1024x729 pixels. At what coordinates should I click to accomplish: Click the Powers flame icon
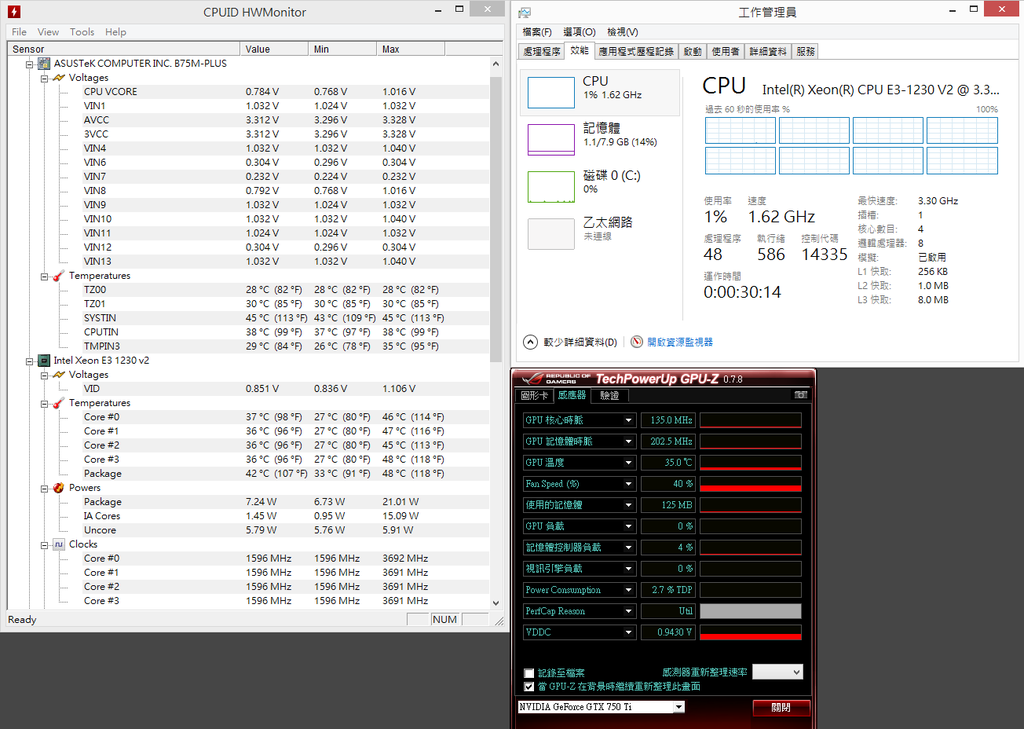click(59, 488)
